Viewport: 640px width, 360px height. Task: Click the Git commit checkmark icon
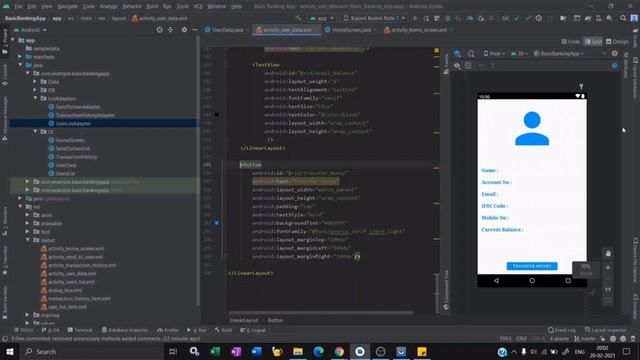point(528,18)
